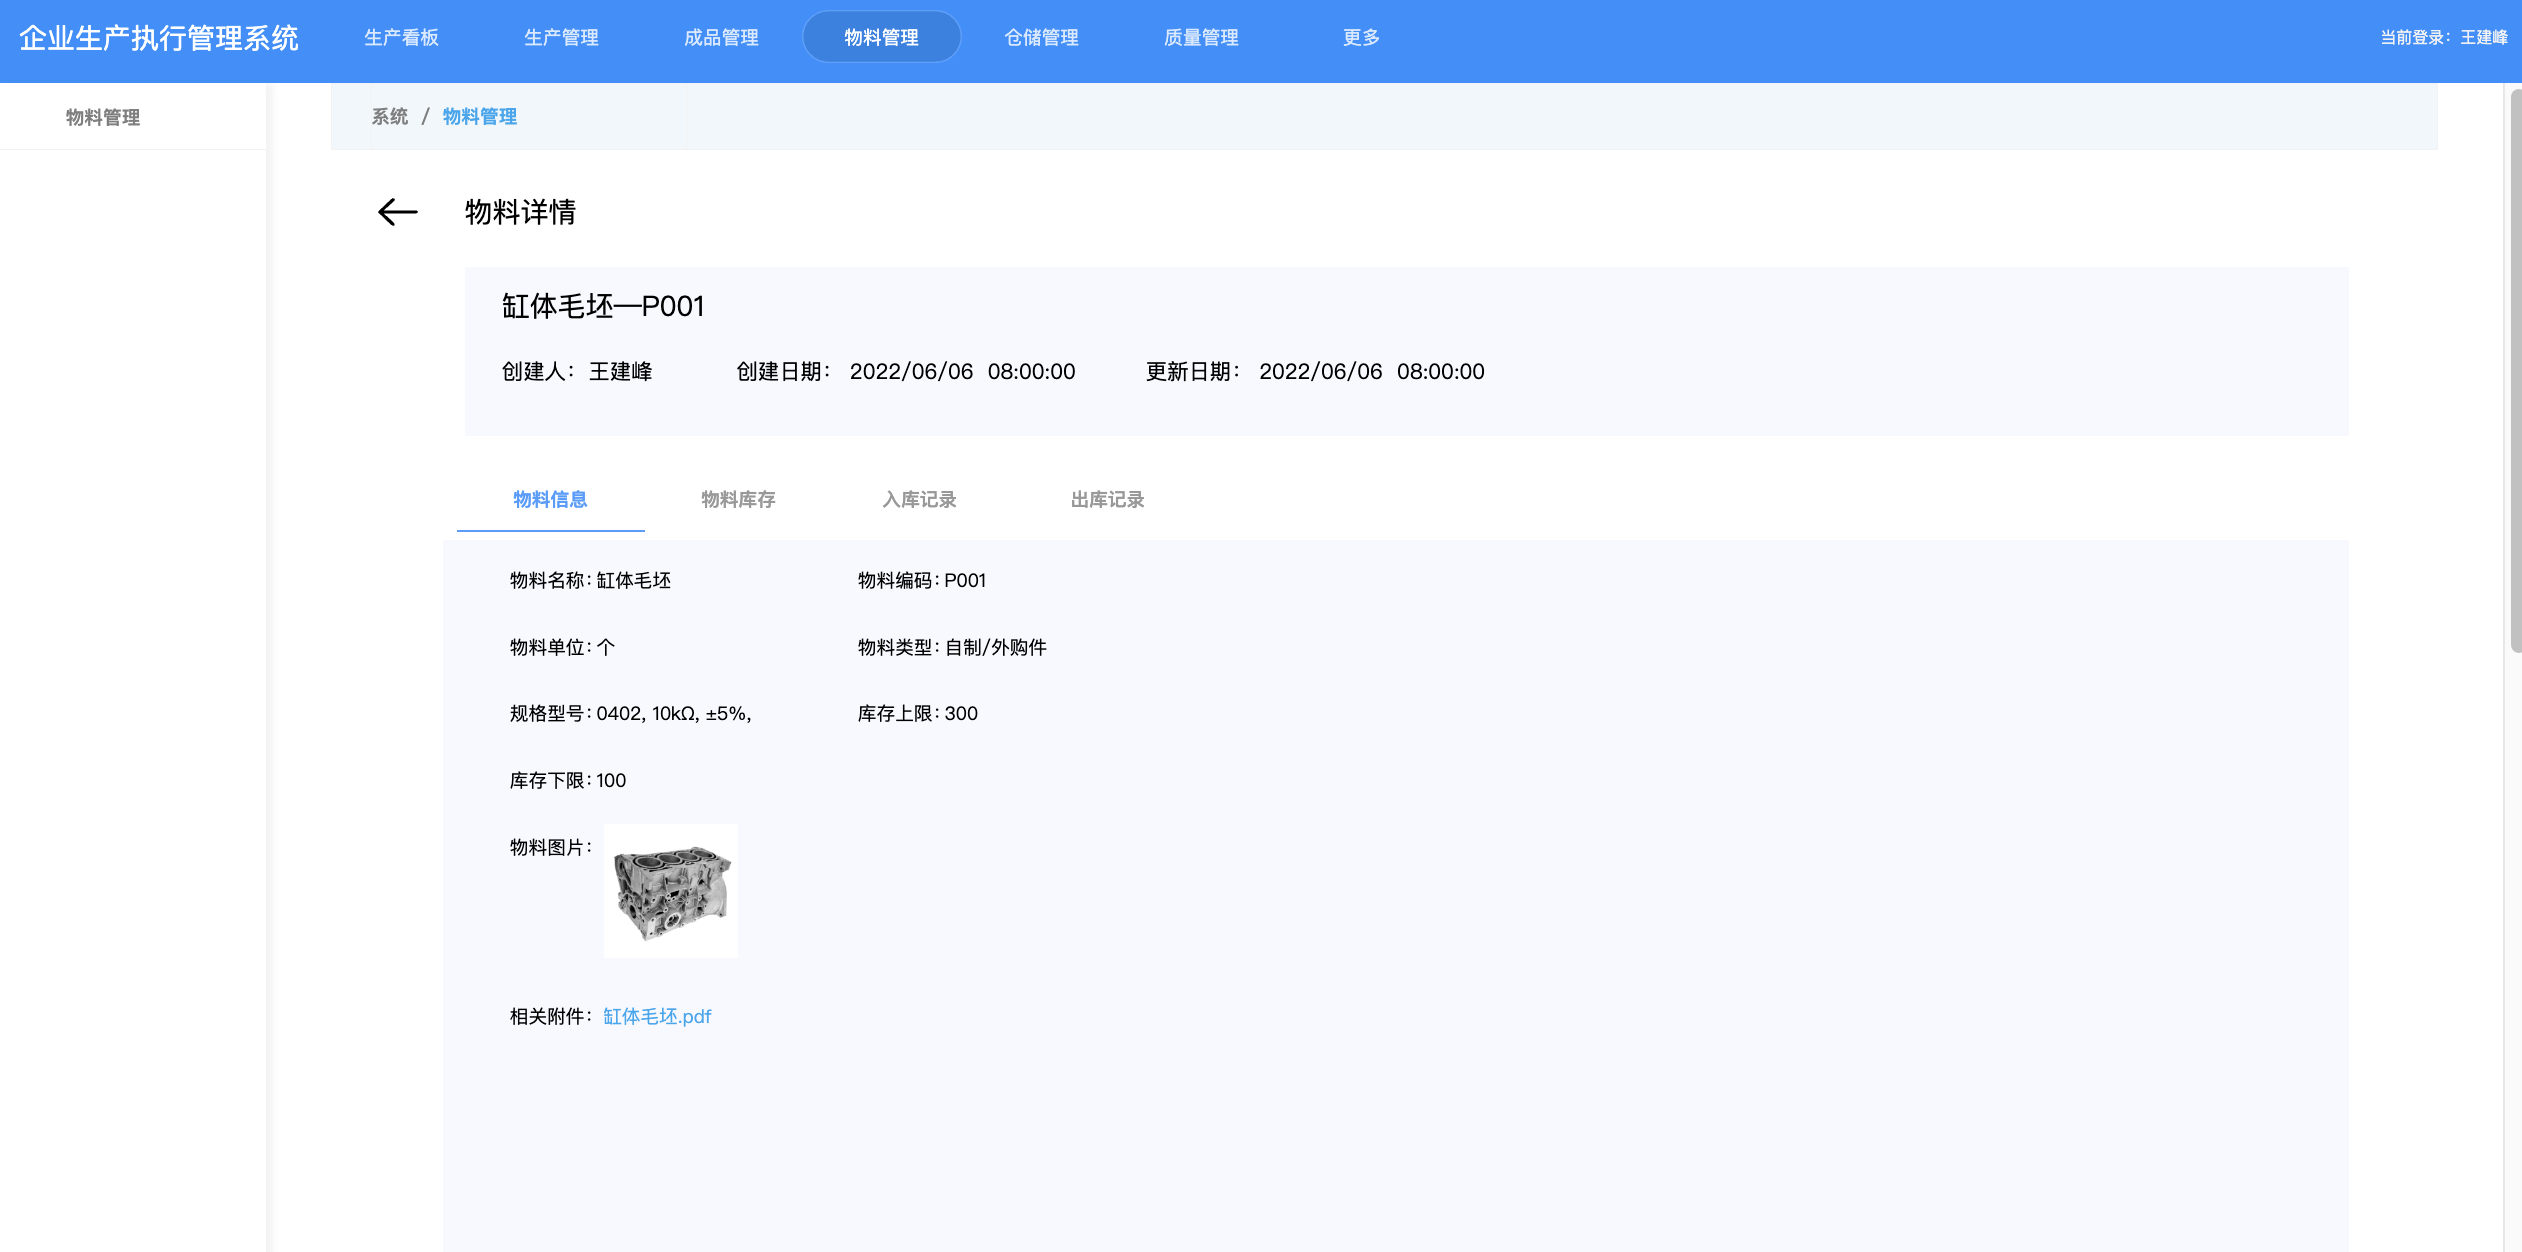Image resolution: width=2522 pixels, height=1252 pixels.
Task: Click the back arrow icon
Action: point(397,212)
